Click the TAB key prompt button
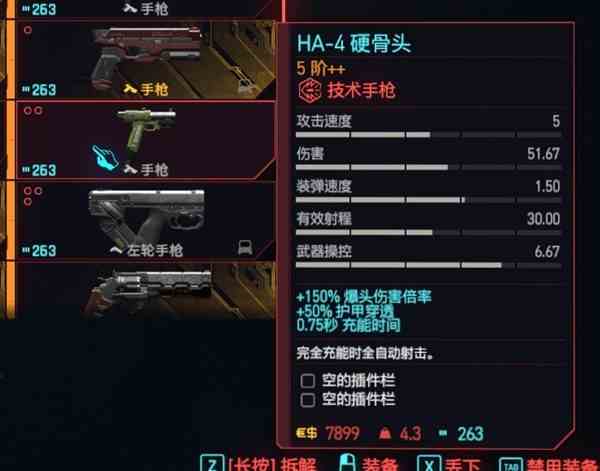The width and height of the screenshot is (600, 471). tap(511, 464)
